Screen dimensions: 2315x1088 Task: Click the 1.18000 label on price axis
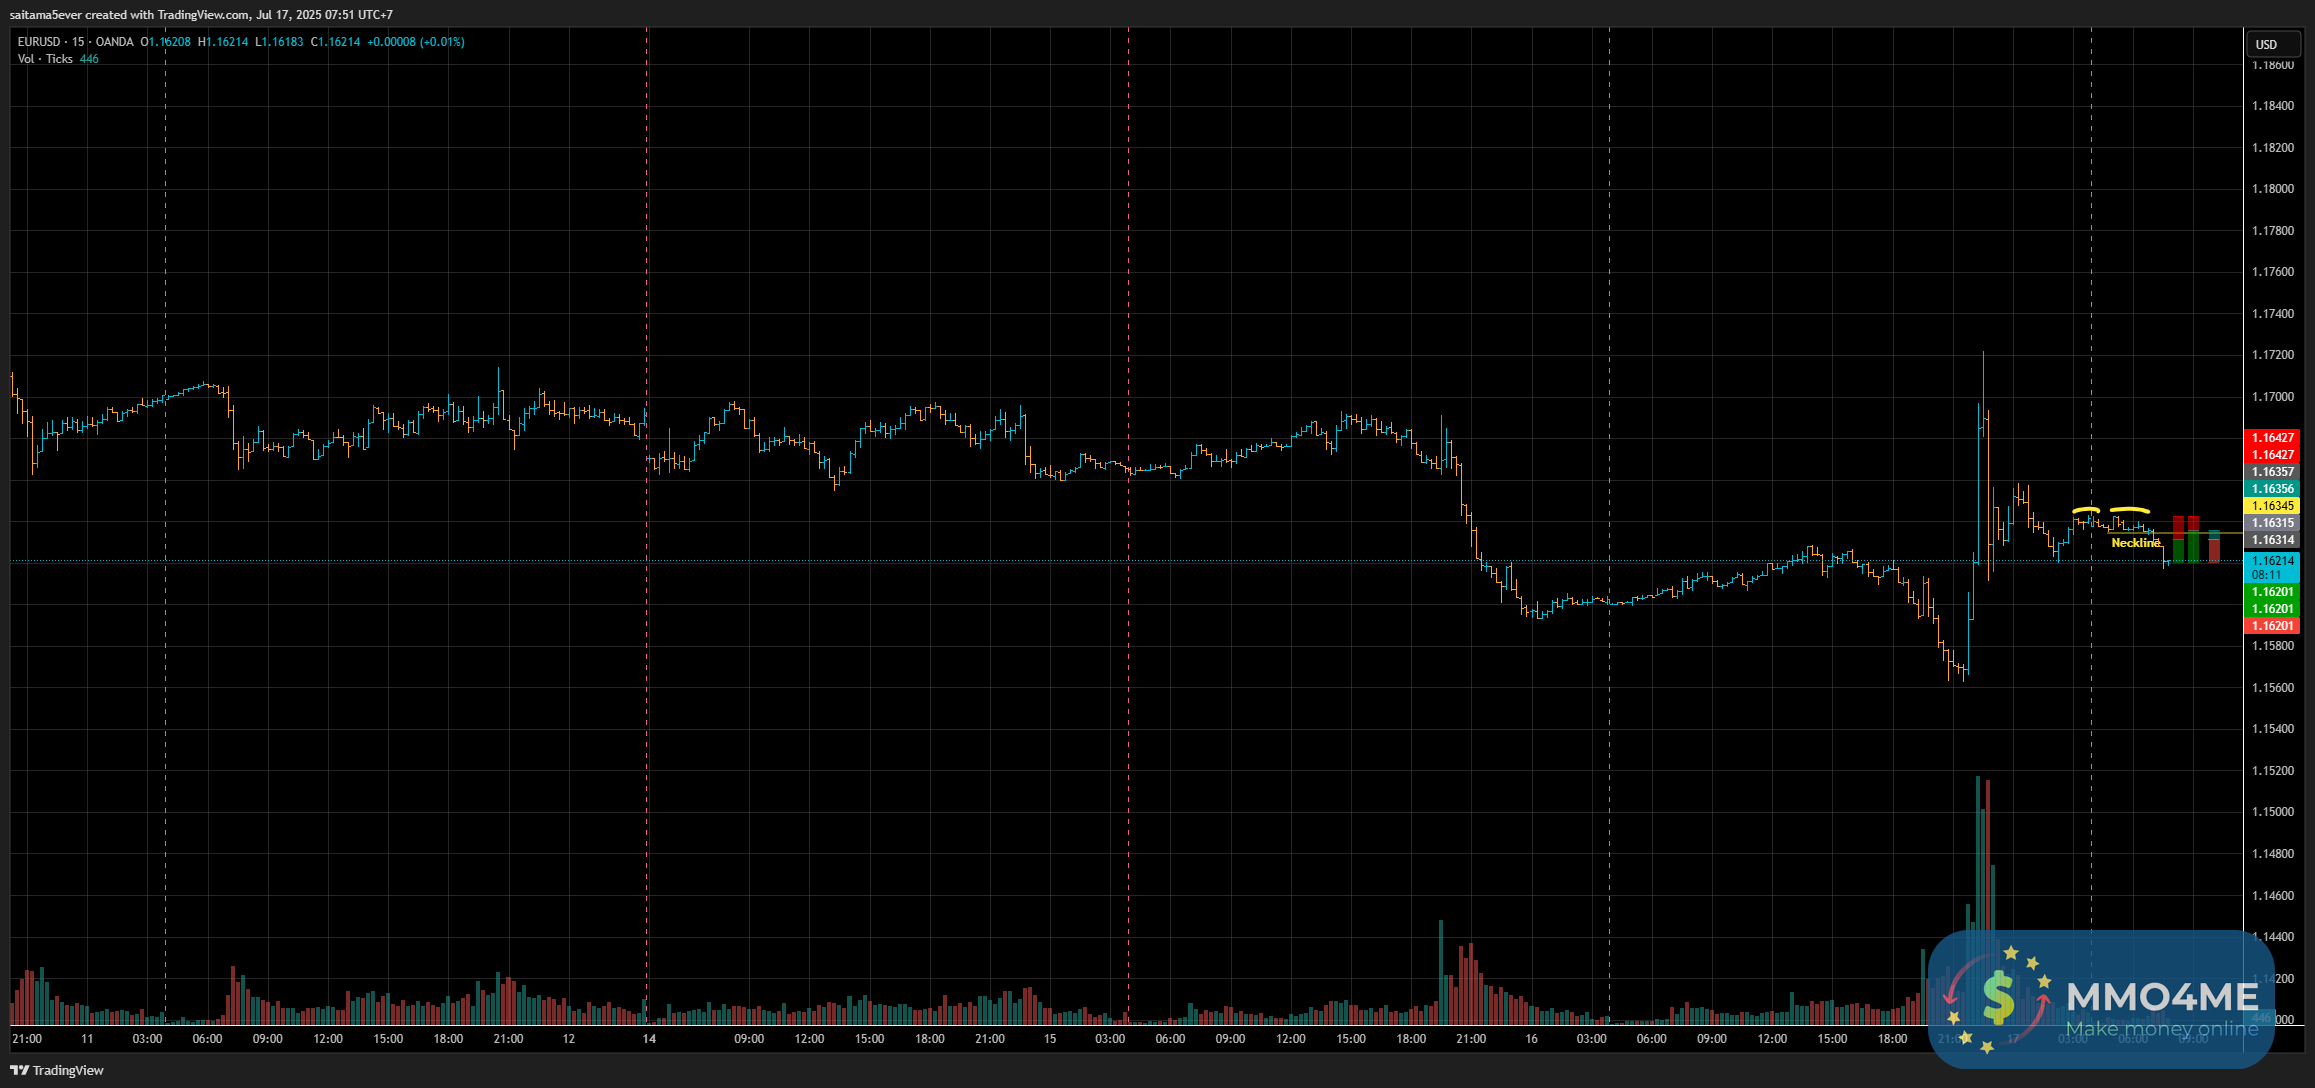[x=2272, y=189]
